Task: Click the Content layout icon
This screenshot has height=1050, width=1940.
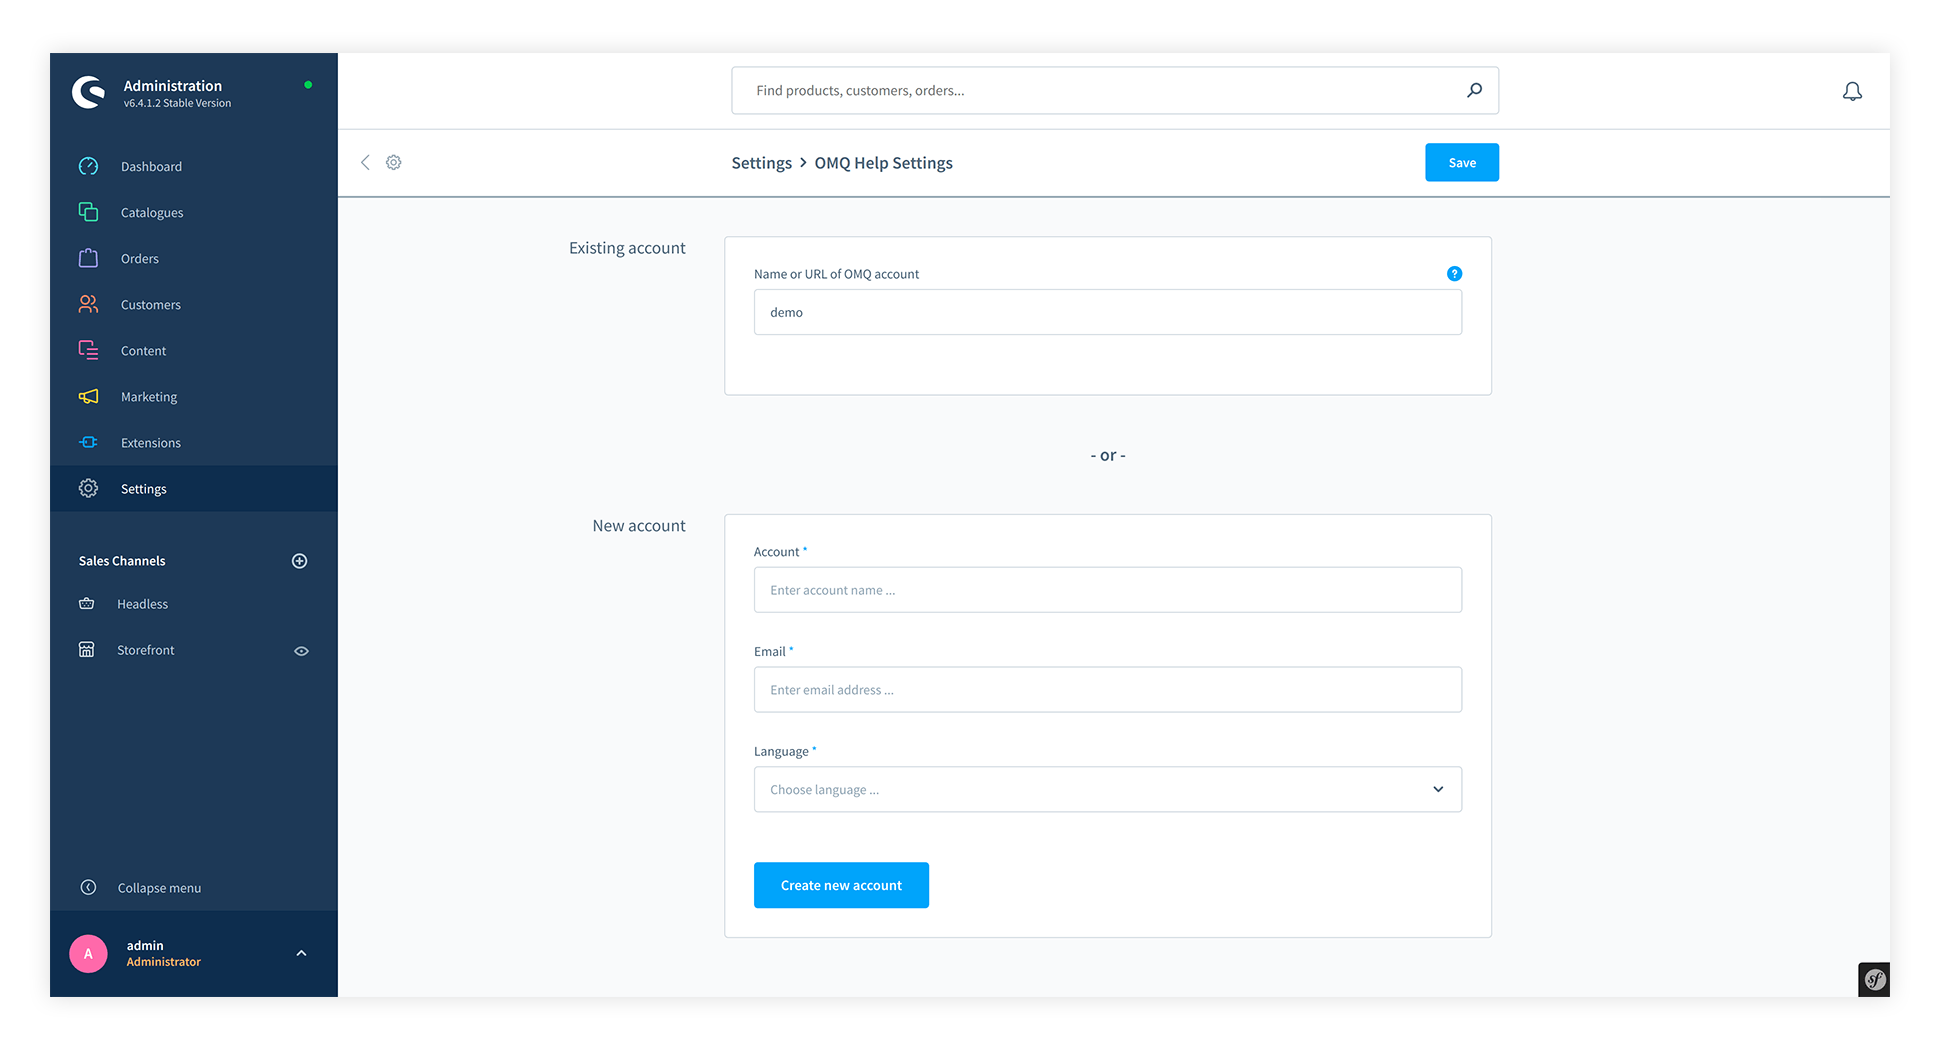Action: [x=88, y=350]
